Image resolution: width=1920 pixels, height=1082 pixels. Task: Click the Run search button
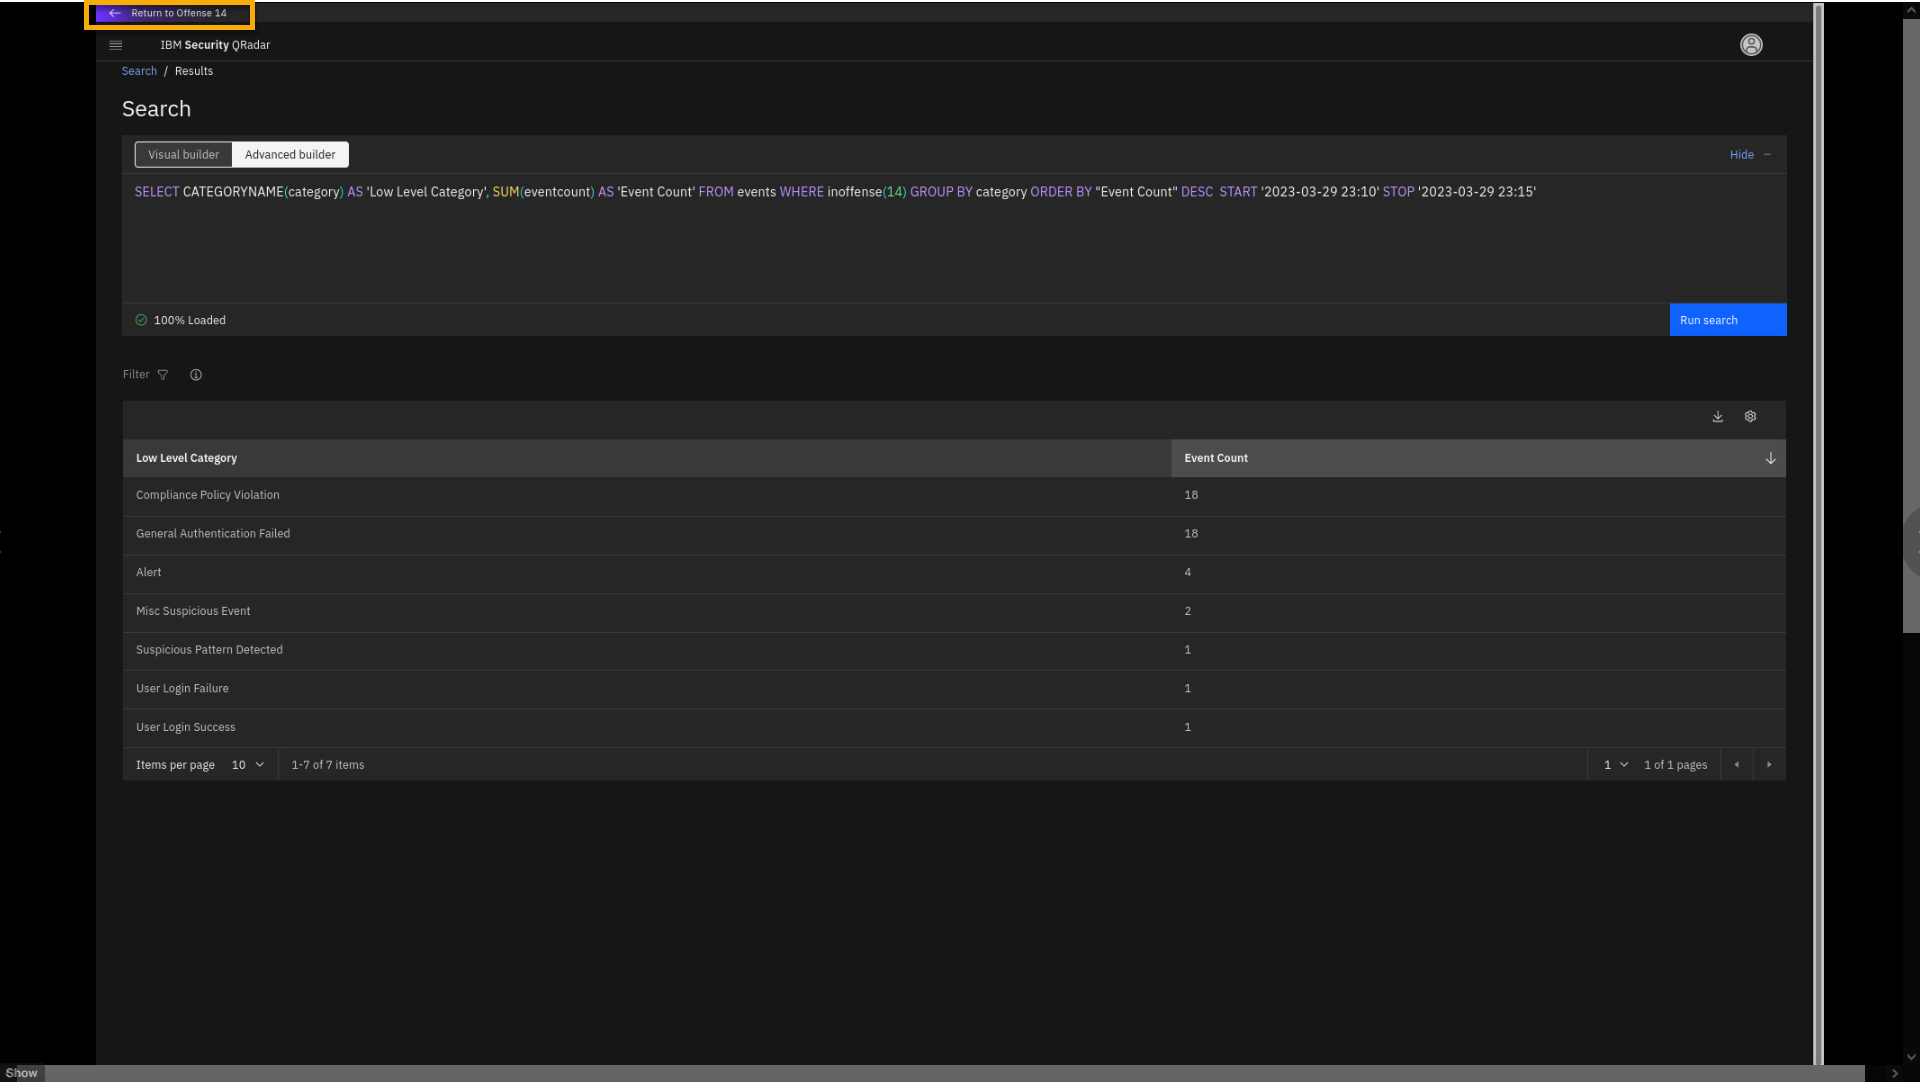(1727, 320)
